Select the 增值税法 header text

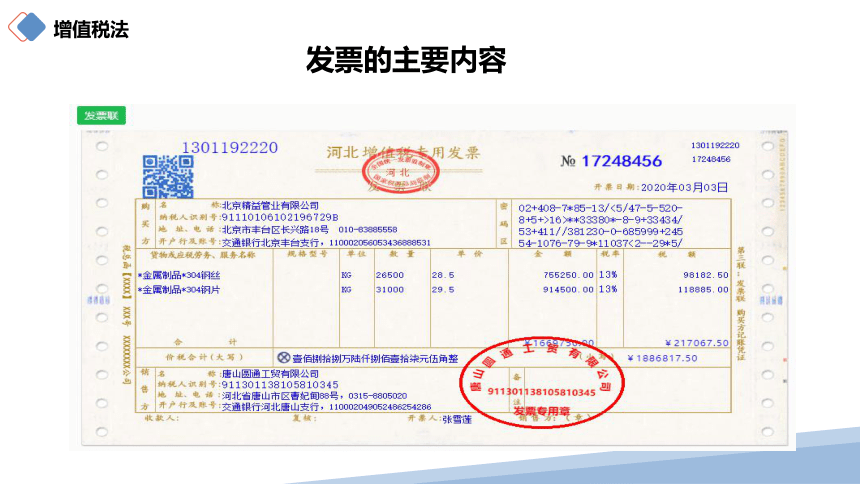click(91, 29)
